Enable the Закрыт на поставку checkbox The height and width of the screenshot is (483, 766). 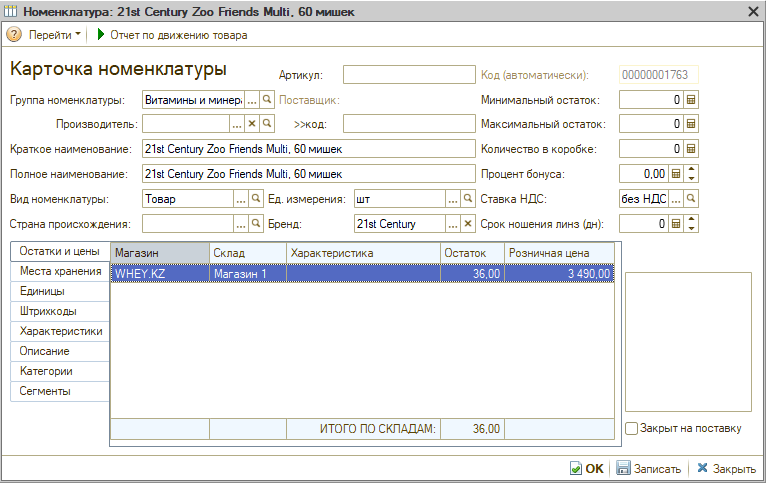(x=632, y=429)
